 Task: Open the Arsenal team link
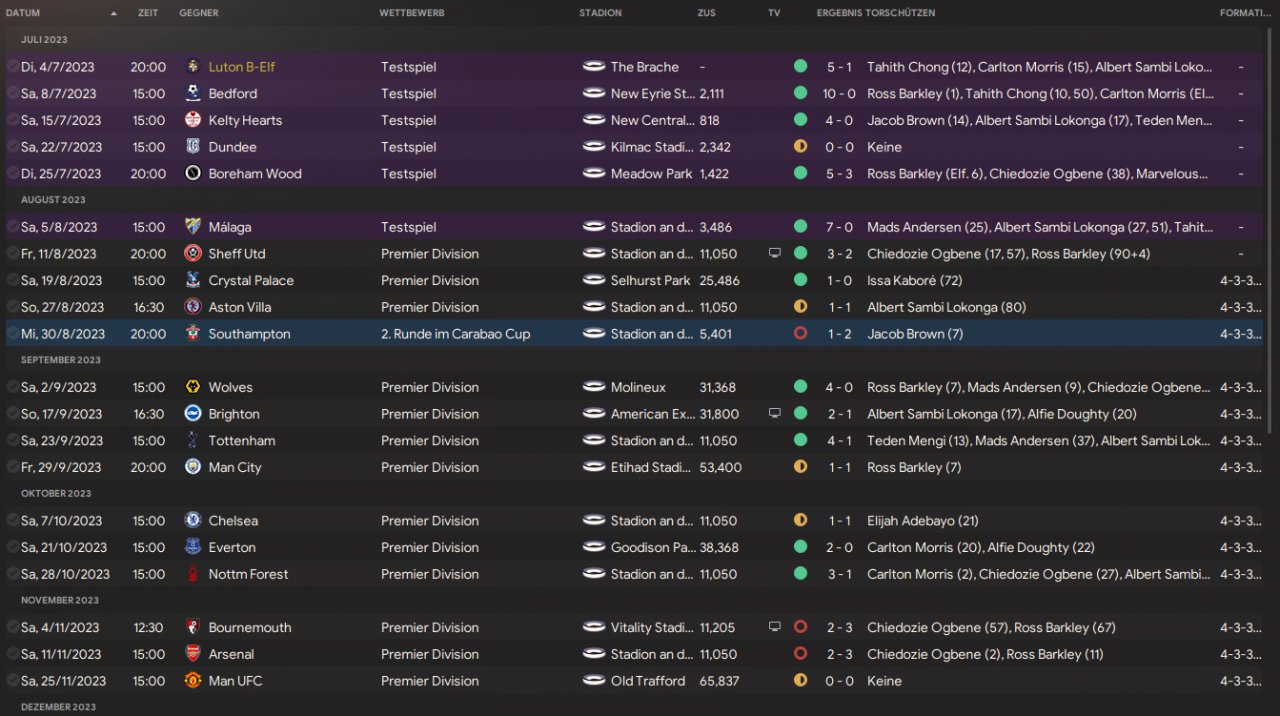tap(232, 654)
